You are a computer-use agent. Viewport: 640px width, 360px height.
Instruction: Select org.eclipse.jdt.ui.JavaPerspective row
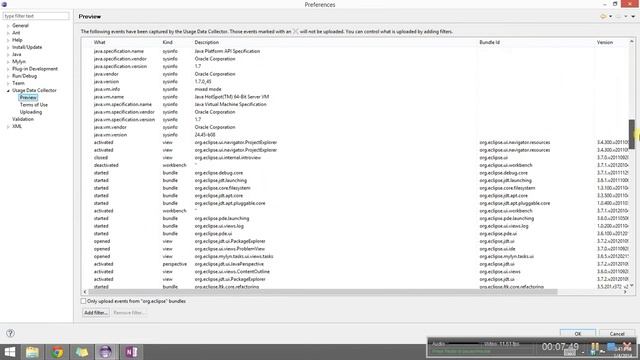pos(355,264)
